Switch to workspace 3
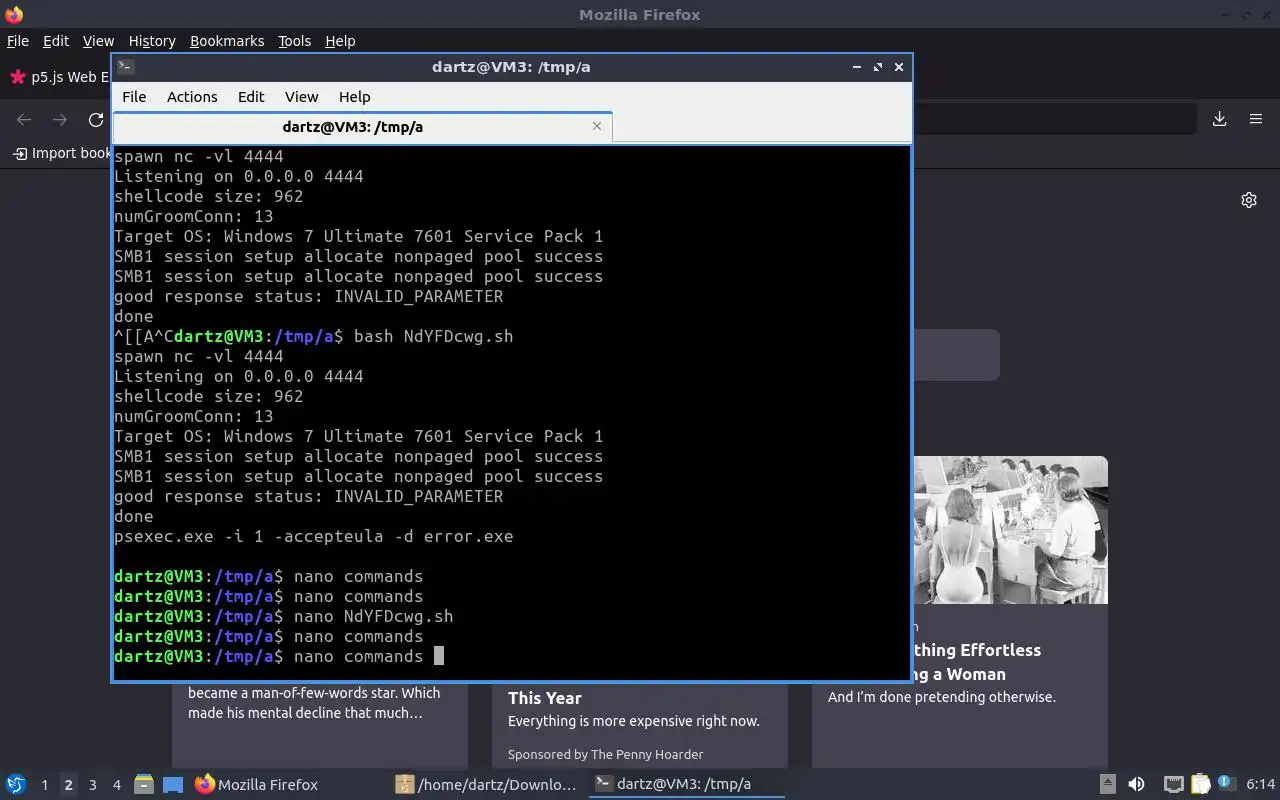Image resolution: width=1280 pixels, height=800 pixels. click(92, 785)
